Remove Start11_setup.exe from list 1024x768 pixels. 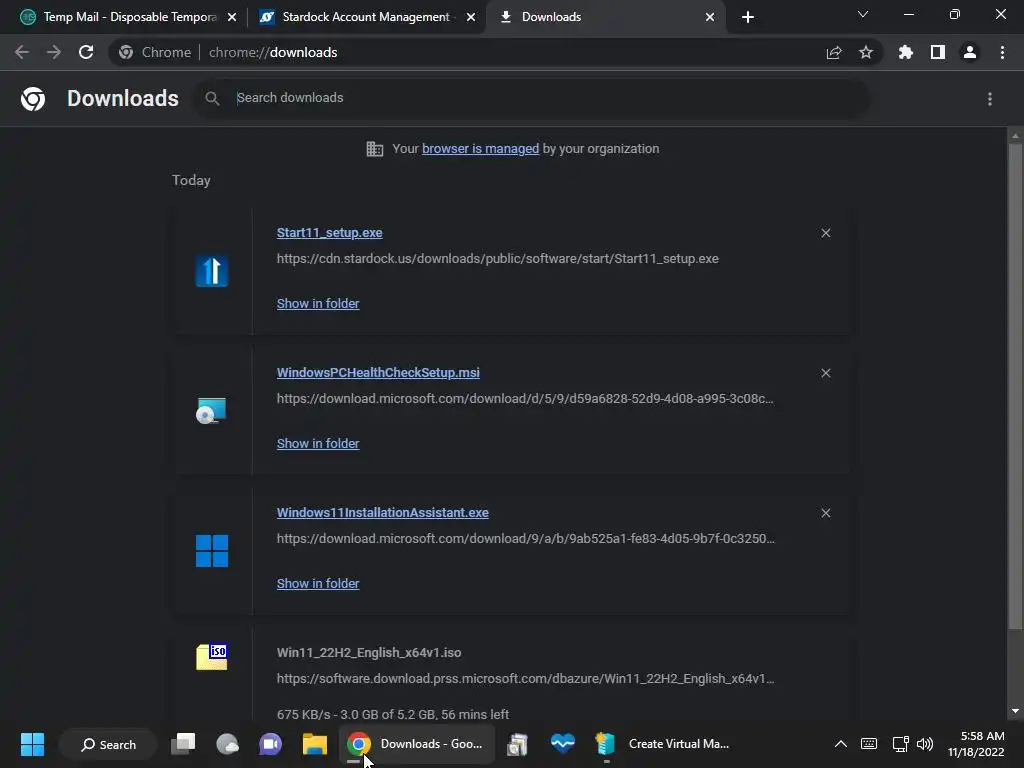pos(826,233)
